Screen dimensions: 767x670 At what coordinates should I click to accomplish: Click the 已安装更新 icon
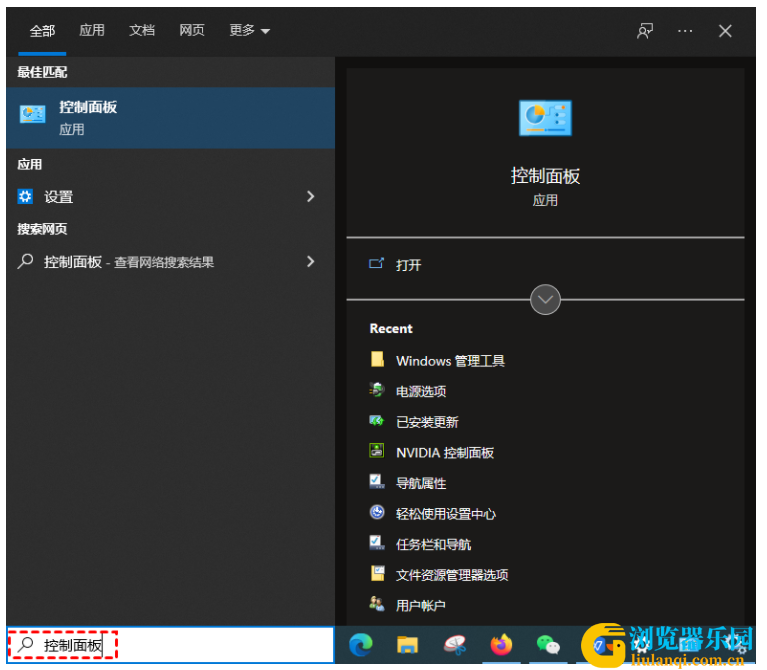[377, 421]
